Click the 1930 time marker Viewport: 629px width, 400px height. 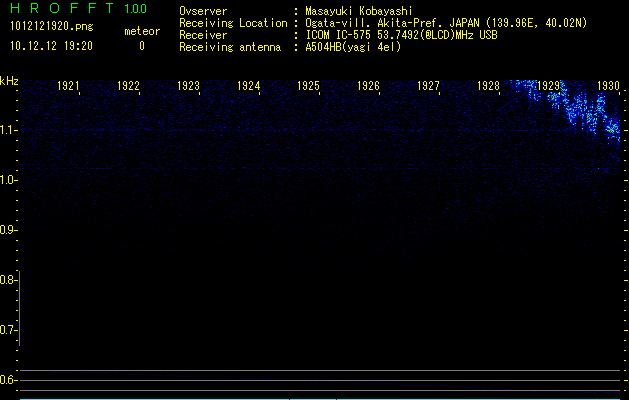[608, 85]
